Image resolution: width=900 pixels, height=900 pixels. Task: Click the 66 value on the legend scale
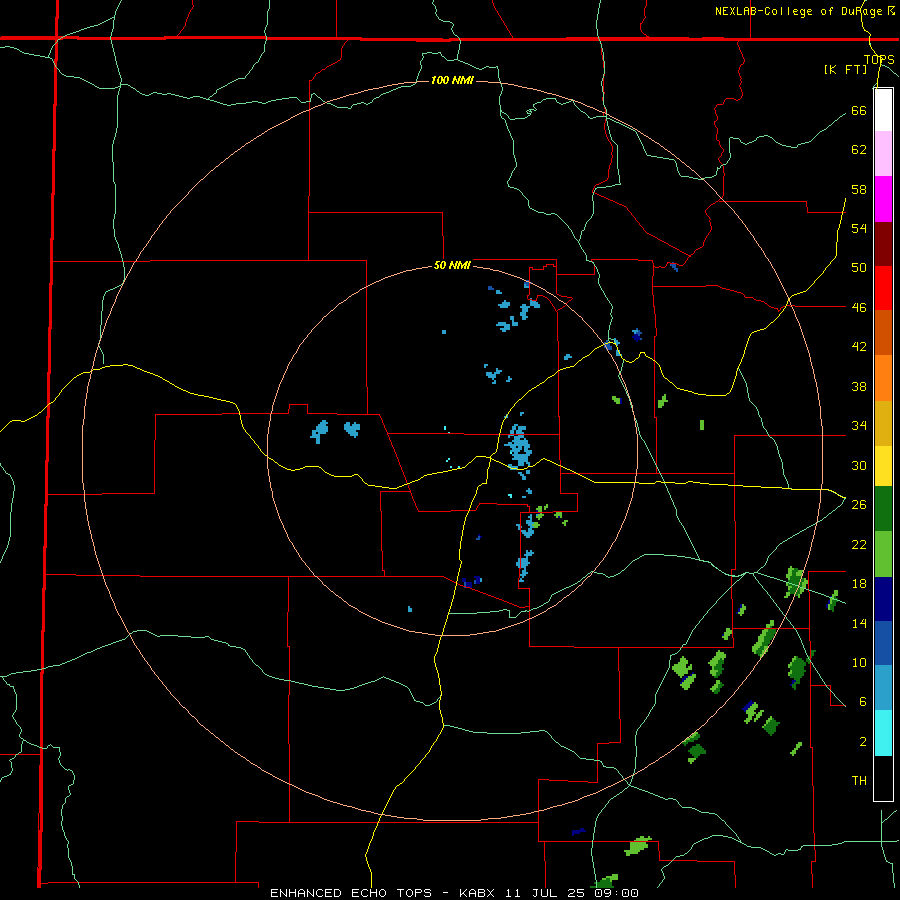(859, 110)
